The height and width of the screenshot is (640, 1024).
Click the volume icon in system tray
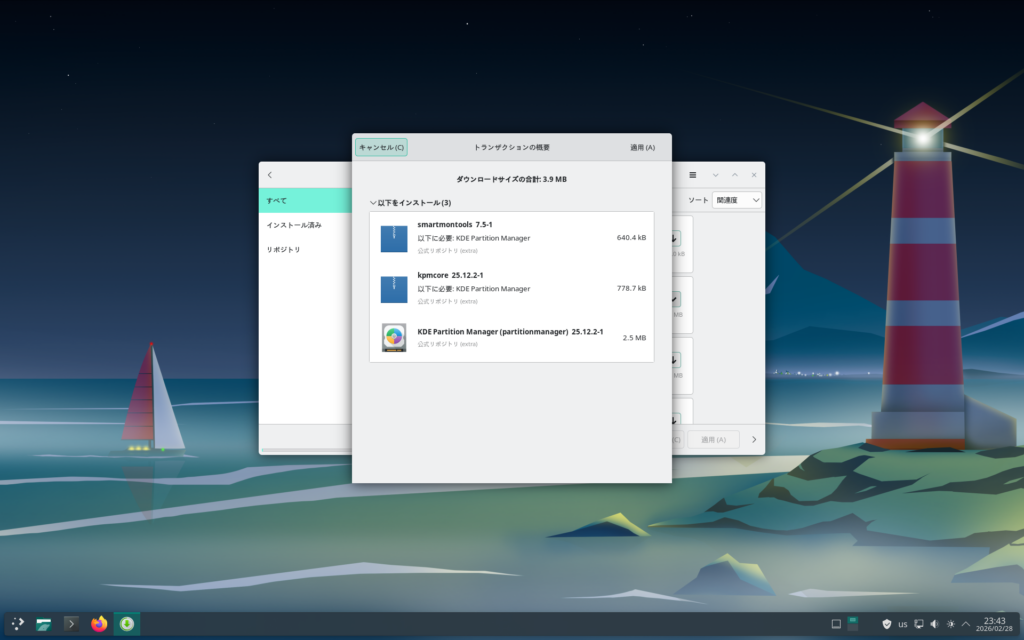(x=934, y=624)
